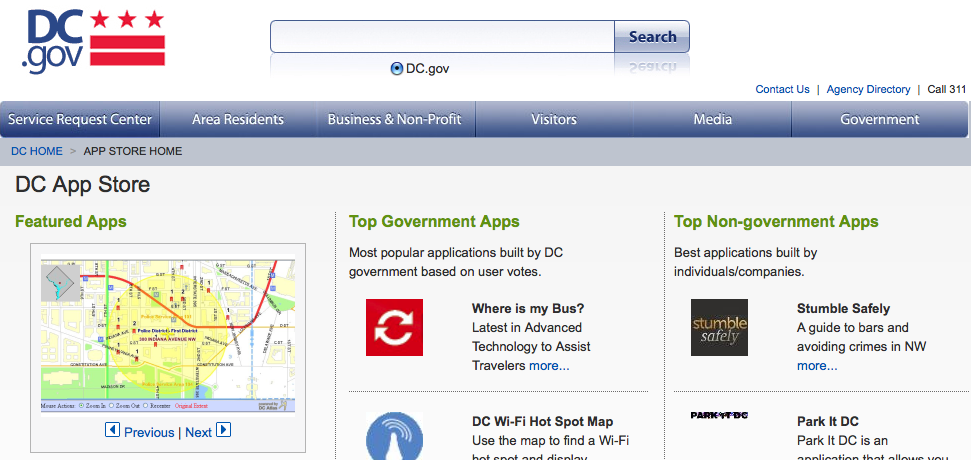
Task: Click the Search button
Action: click(x=652, y=37)
